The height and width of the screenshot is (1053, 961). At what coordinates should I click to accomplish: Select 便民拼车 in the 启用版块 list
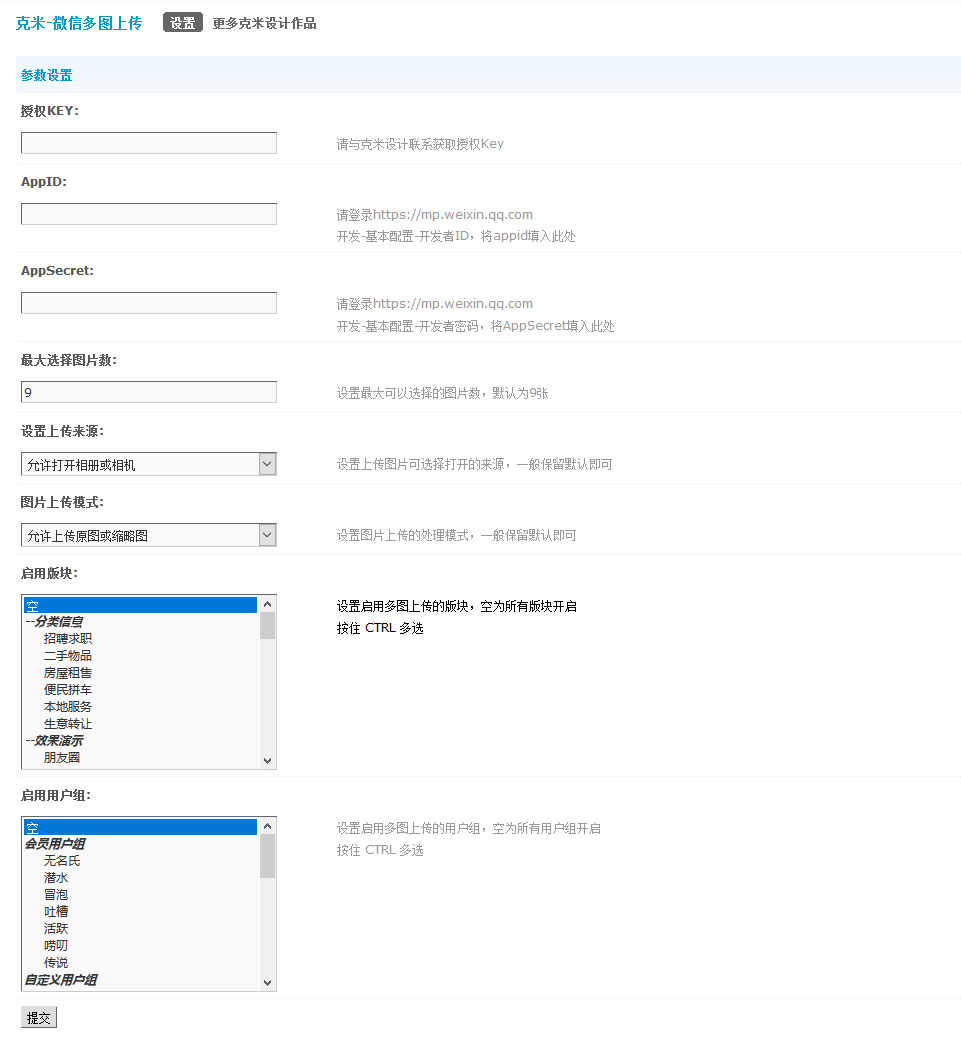(68, 690)
